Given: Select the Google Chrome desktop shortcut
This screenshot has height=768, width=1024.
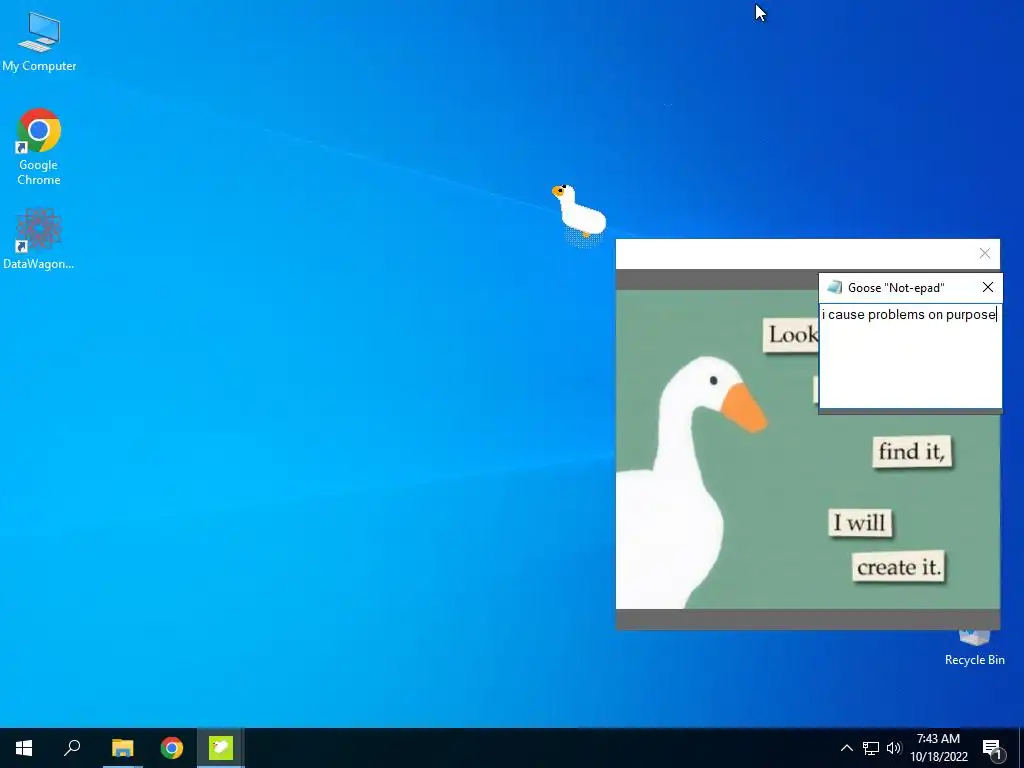Looking at the screenshot, I should coord(39,147).
